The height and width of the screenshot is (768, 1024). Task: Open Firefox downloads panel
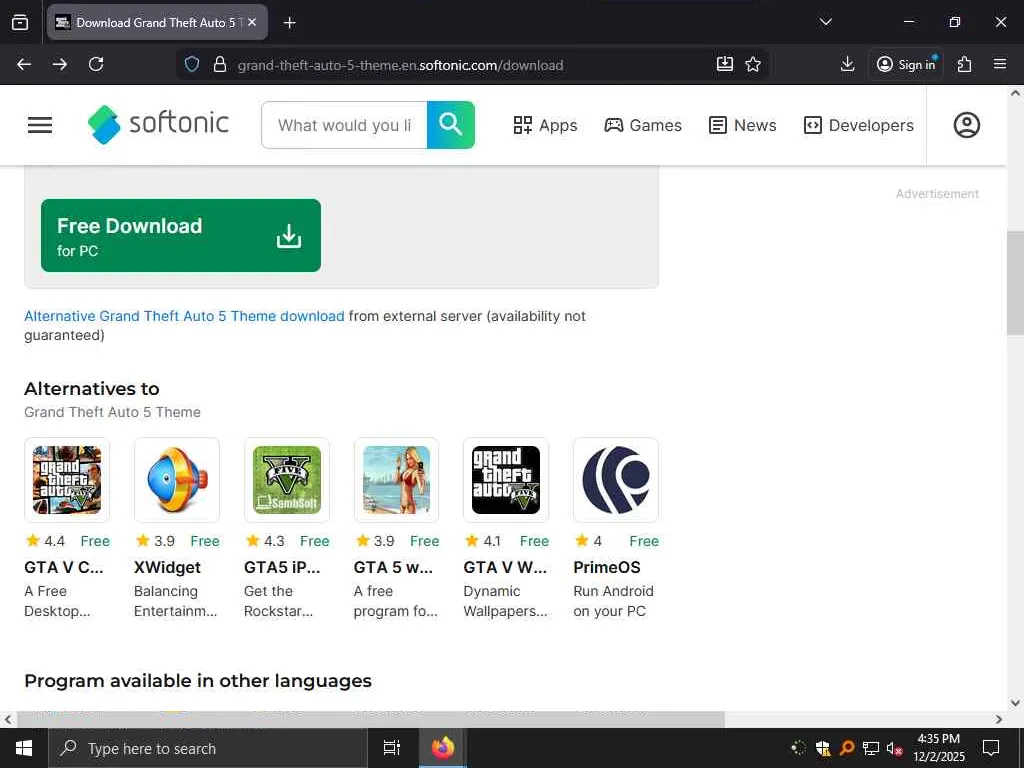[847, 64]
